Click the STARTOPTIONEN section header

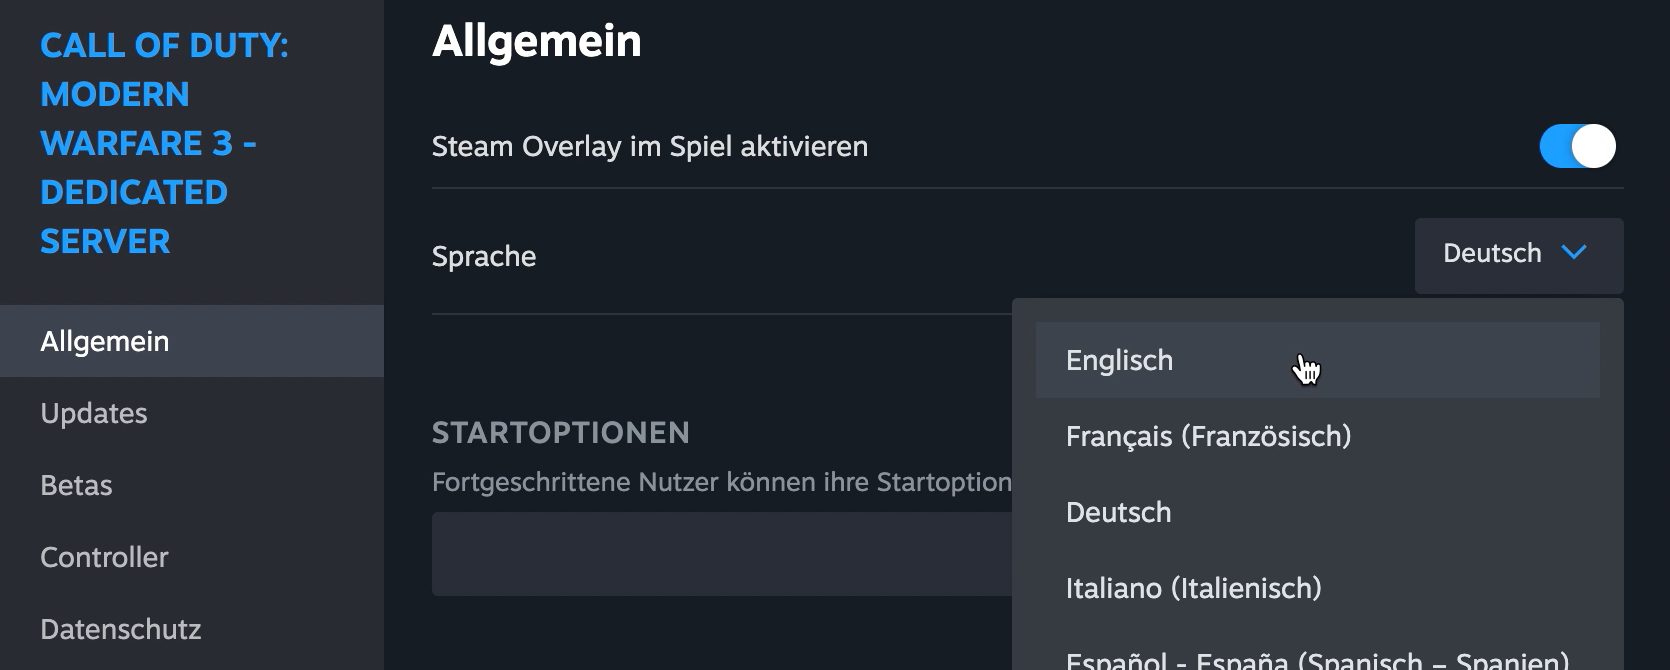coord(560,433)
